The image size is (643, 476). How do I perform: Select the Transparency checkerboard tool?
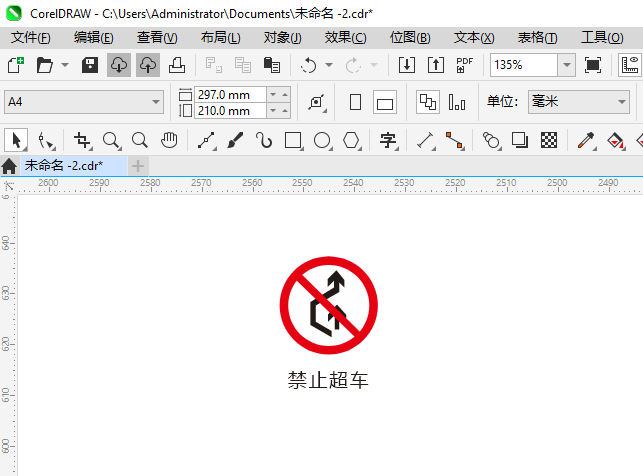(549, 141)
